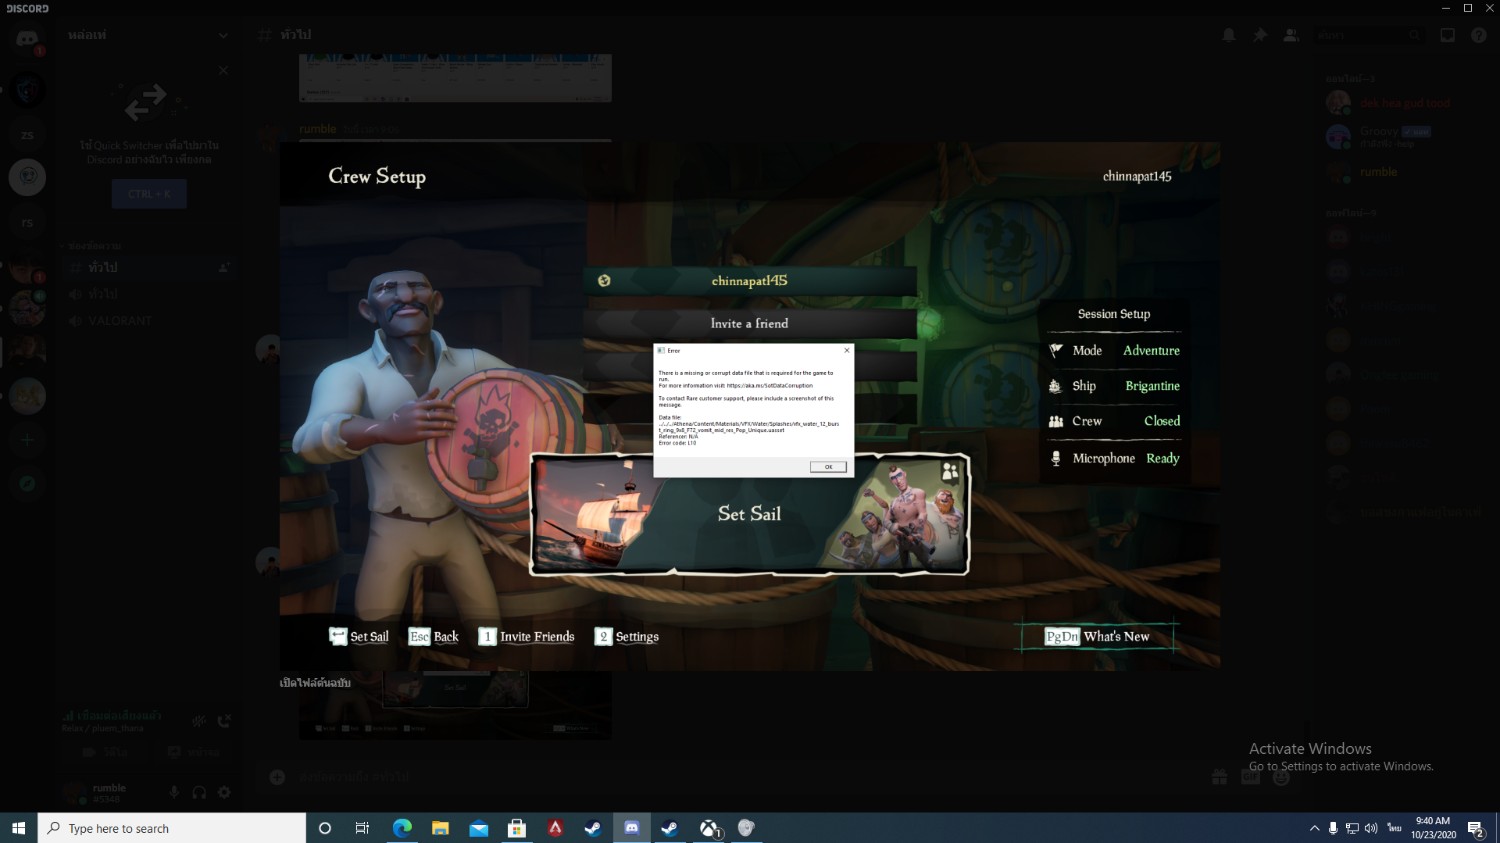Open notification settings bell icon

pos(1228,35)
